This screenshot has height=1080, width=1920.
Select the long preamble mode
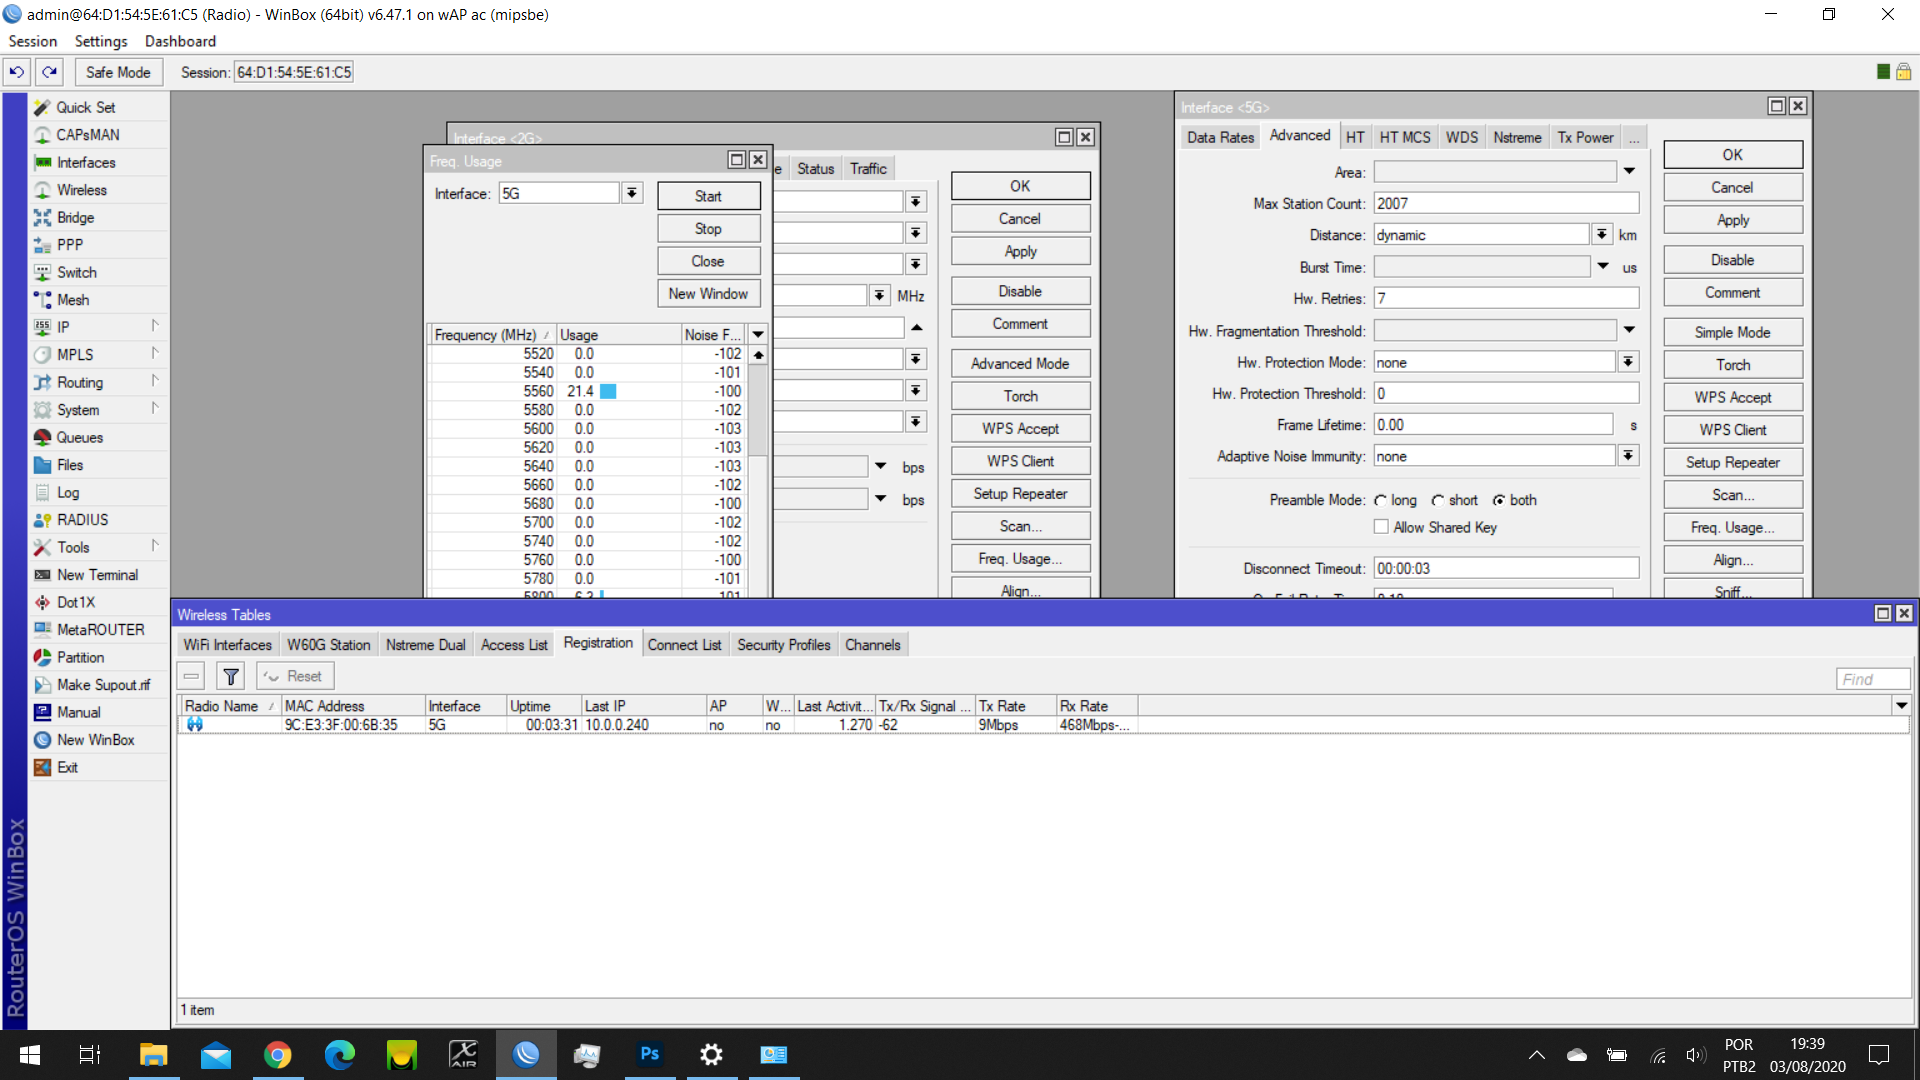[x=1381, y=500]
